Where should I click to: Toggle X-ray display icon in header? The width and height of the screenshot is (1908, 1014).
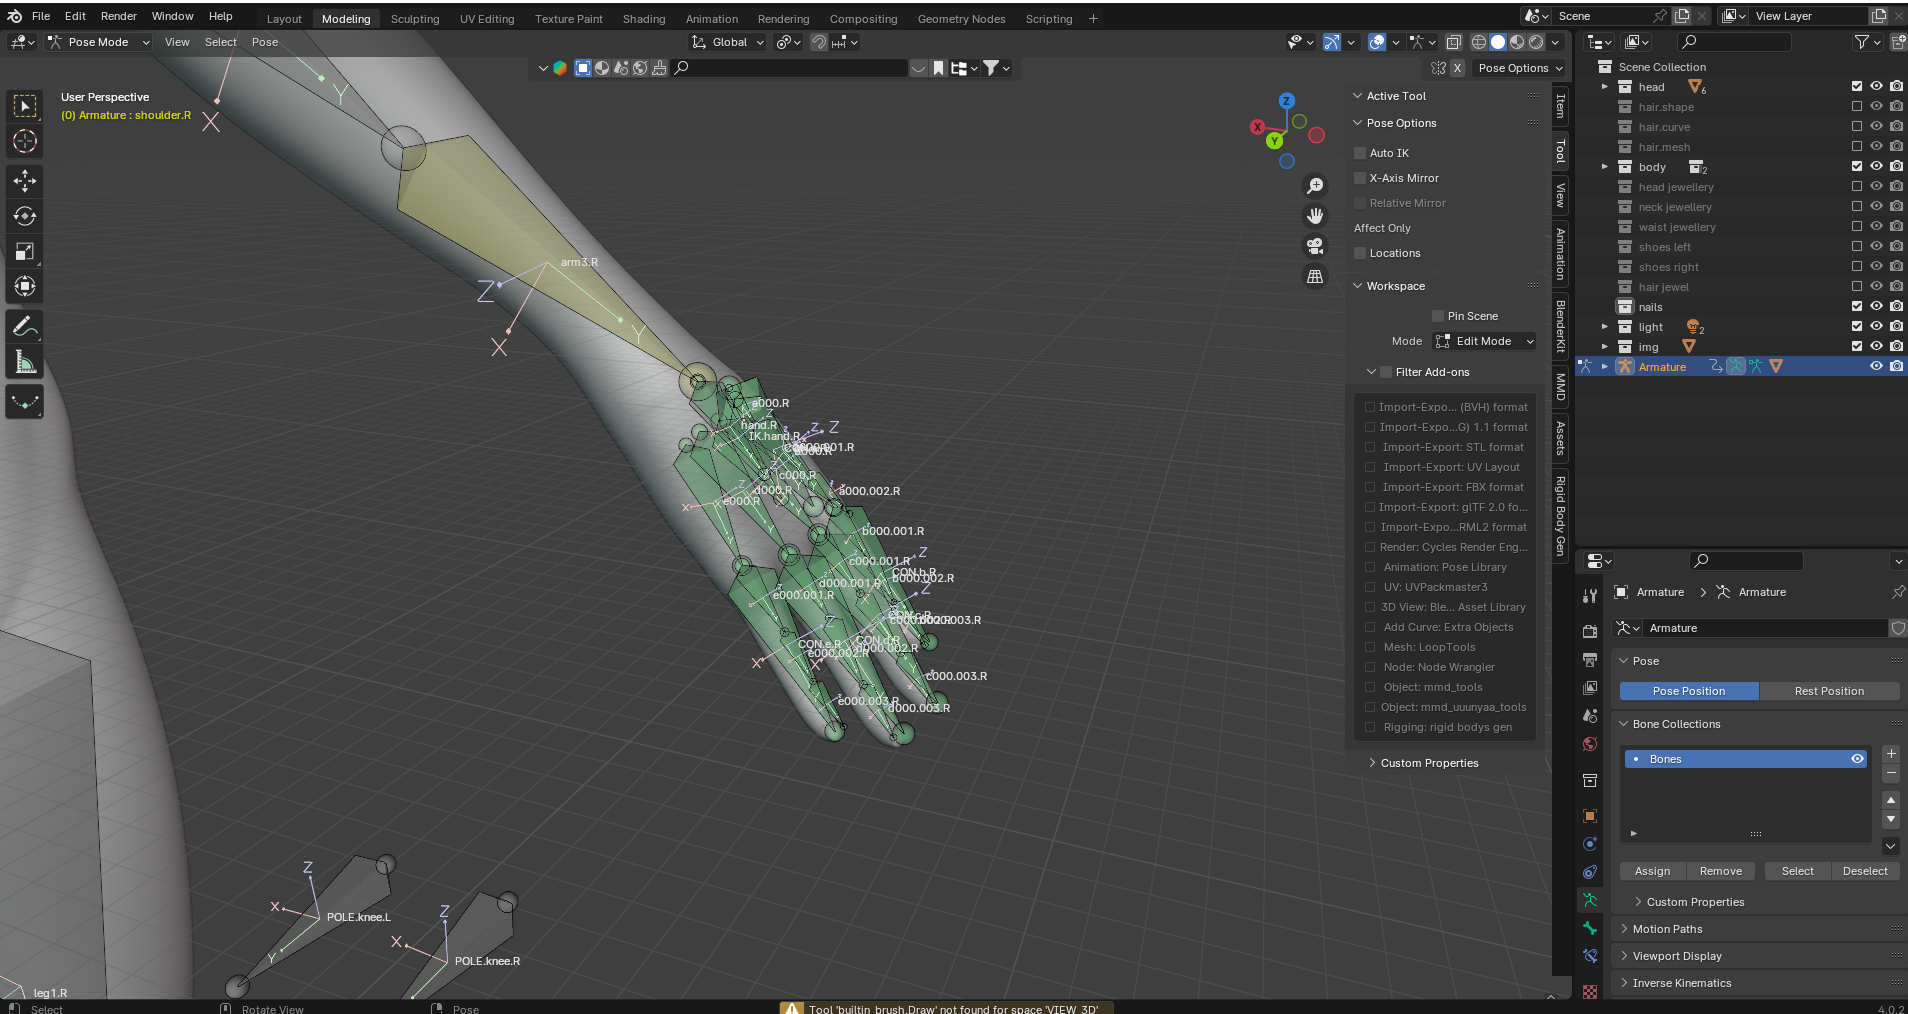pos(1454,42)
